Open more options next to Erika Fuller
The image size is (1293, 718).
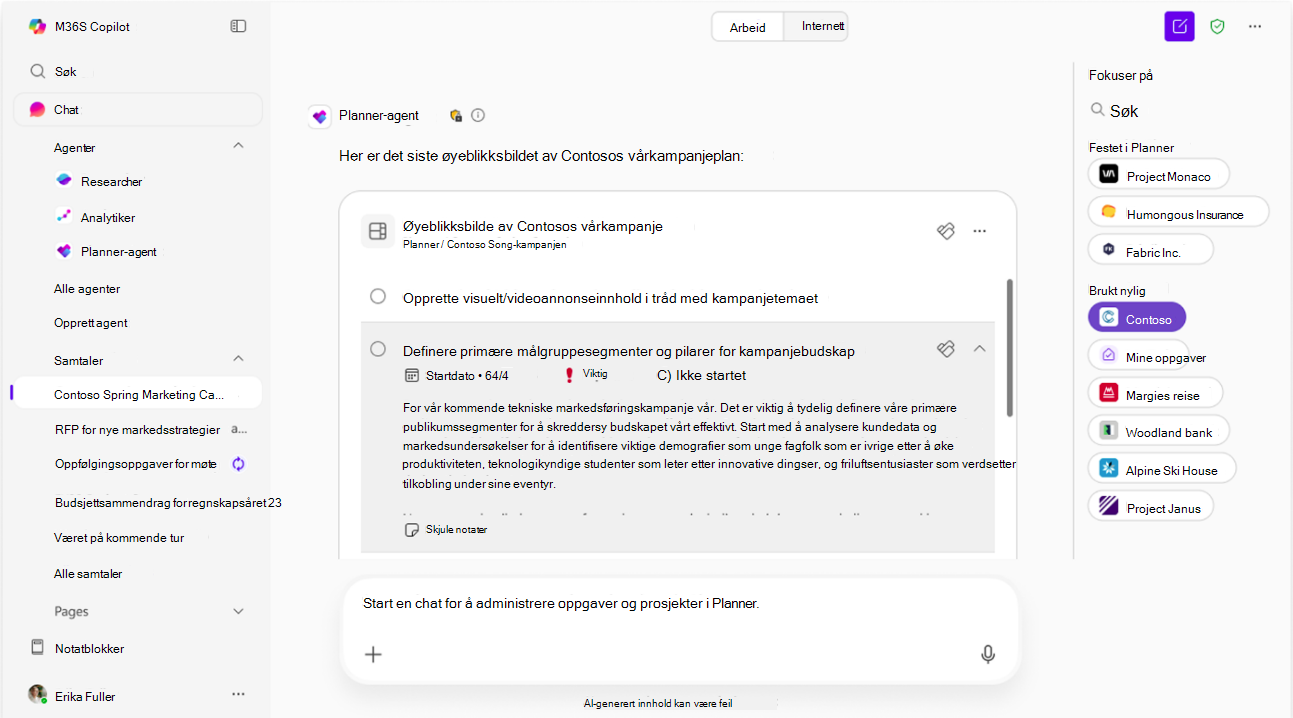point(238,694)
